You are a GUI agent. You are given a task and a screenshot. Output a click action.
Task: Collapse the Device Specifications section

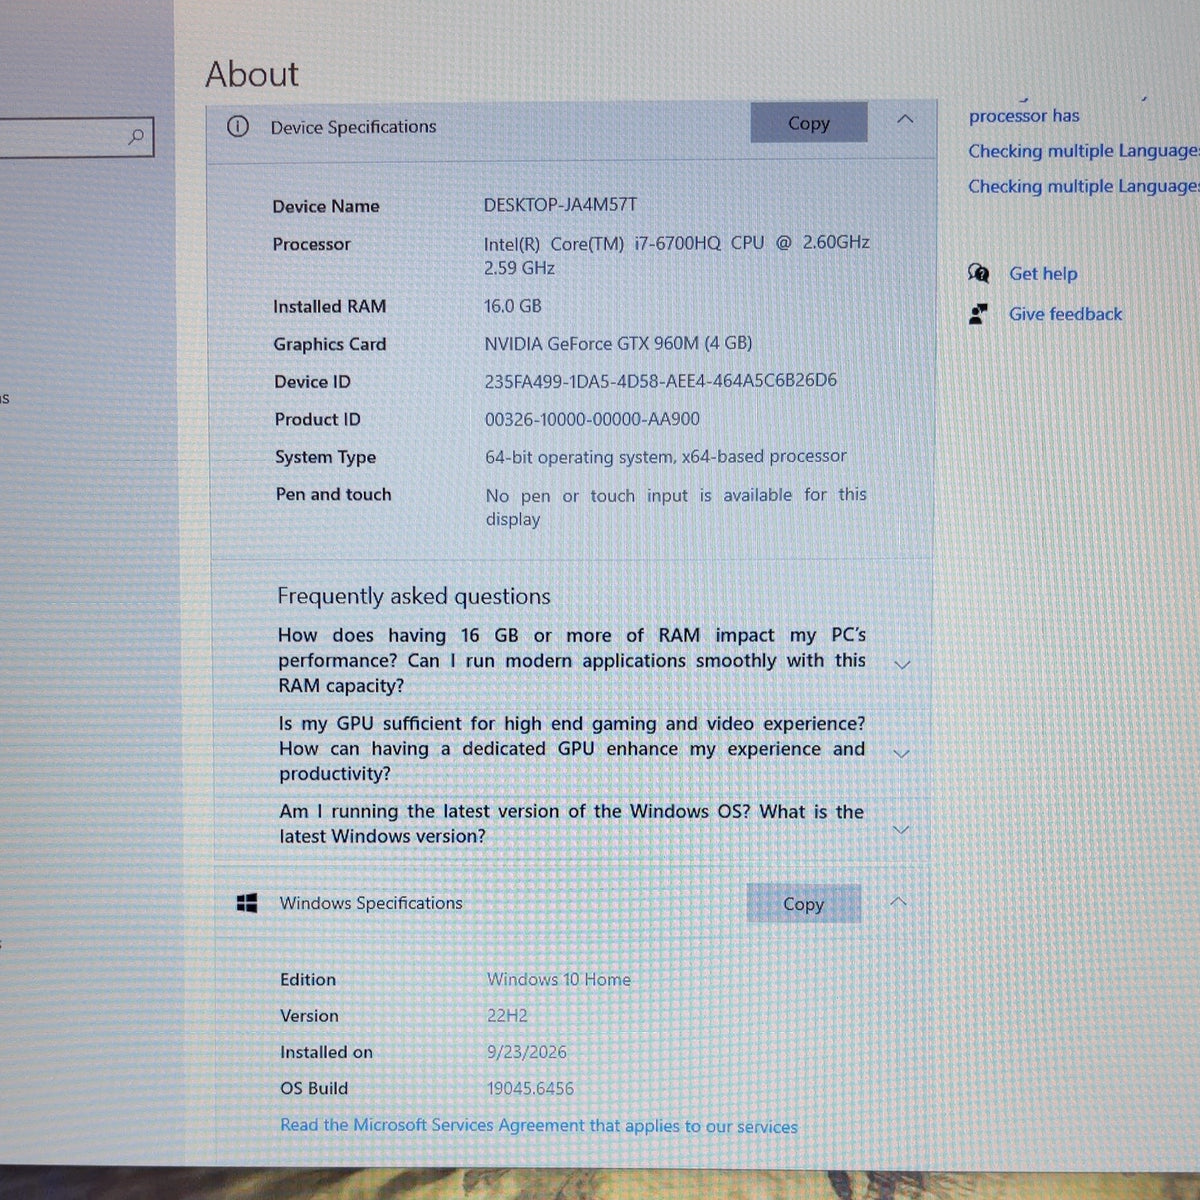905,119
